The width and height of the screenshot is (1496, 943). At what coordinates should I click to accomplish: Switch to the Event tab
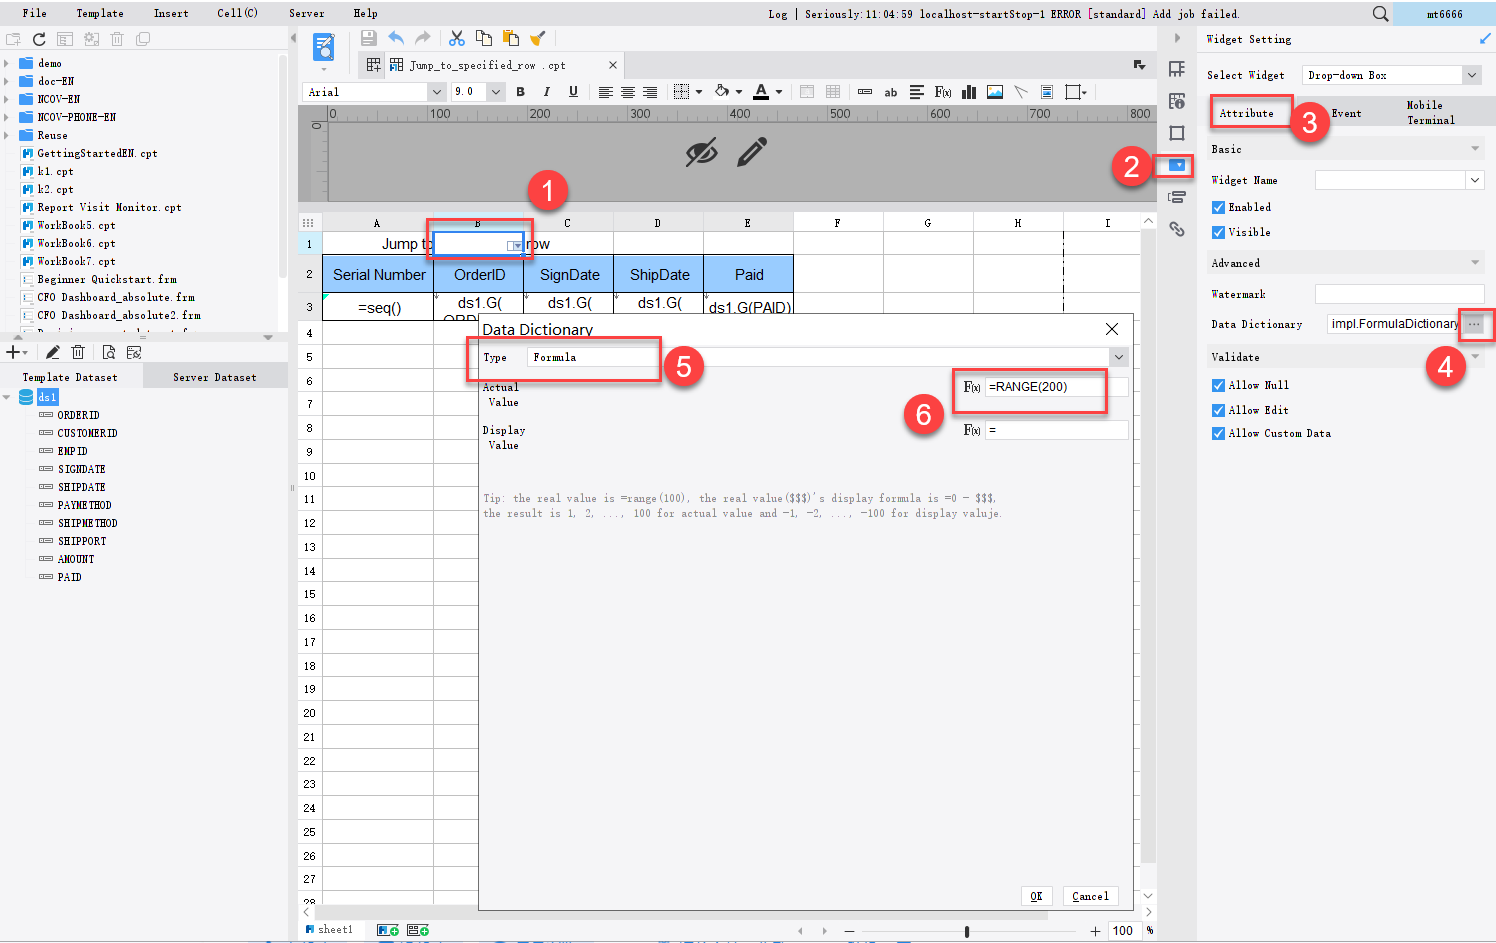click(1346, 113)
